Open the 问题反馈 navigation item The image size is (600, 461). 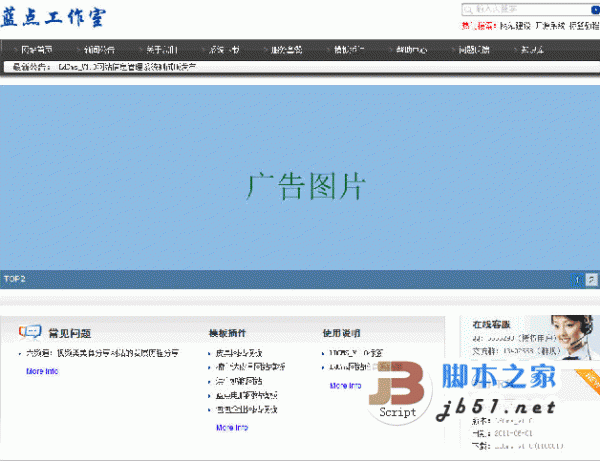point(474,50)
